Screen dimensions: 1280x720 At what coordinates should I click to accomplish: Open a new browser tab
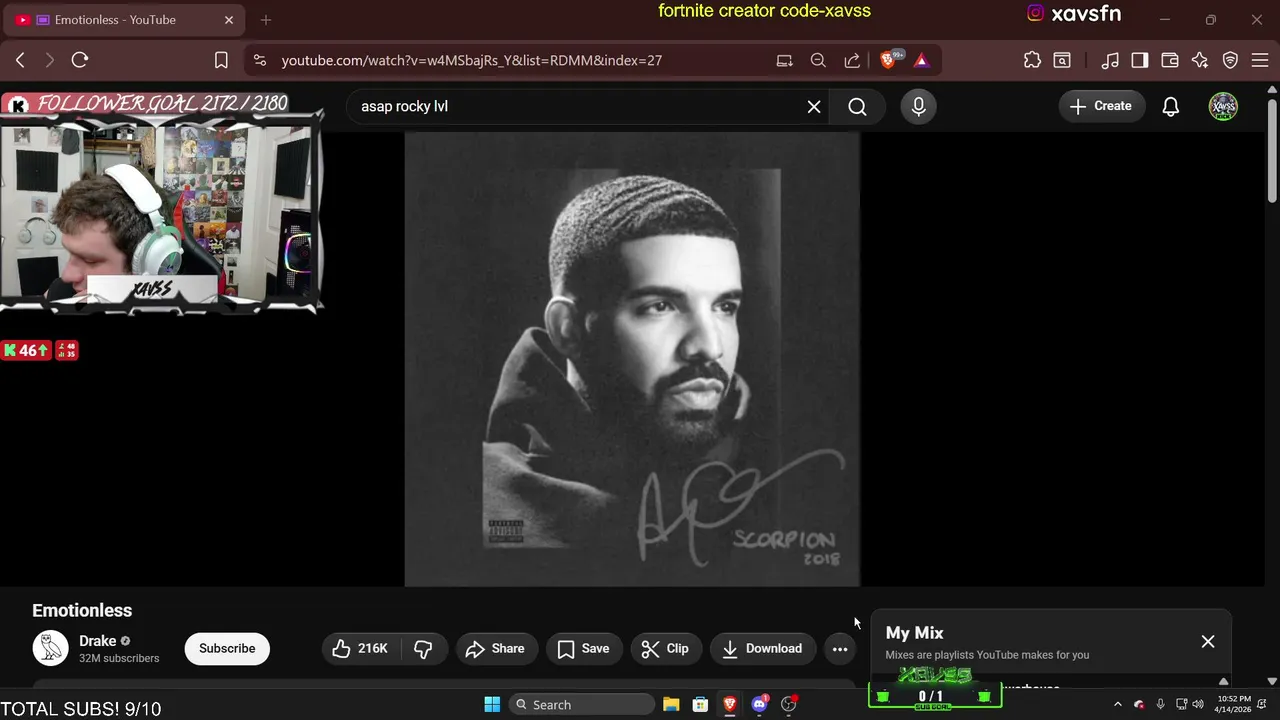(x=266, y=20)
